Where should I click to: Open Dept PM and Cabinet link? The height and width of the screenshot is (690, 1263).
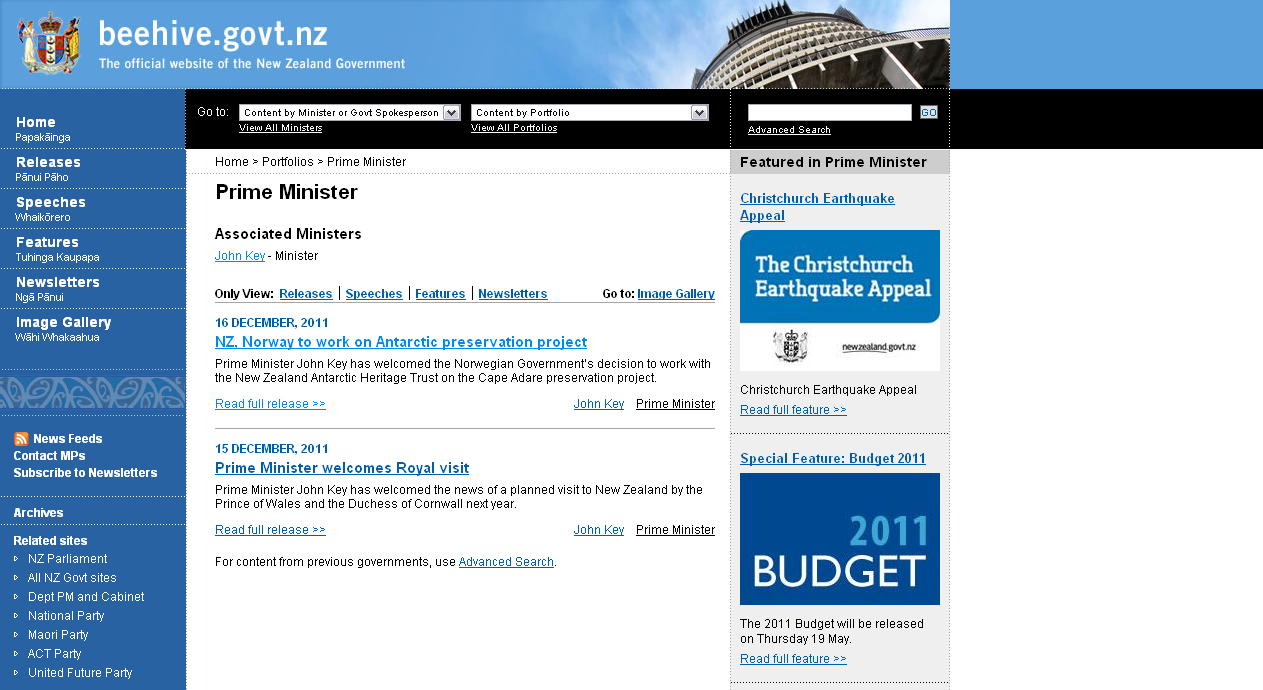pyautogui.click(x=86, y=597)
